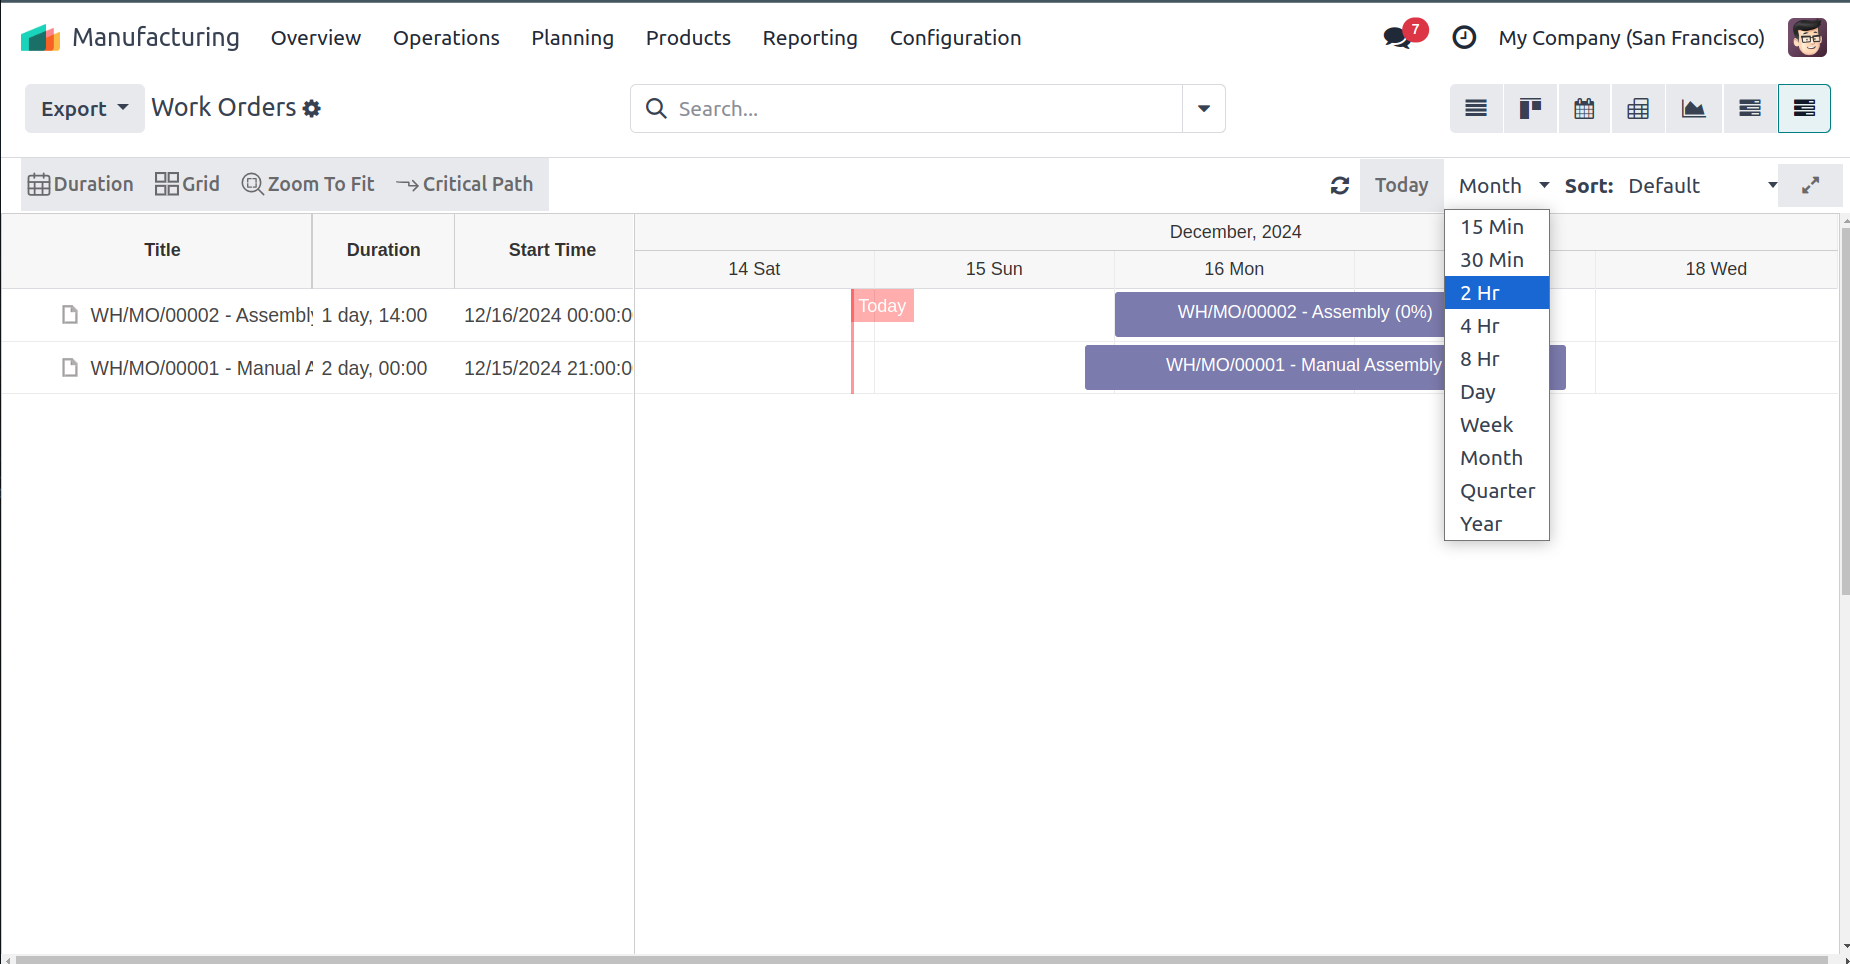Open the Sort Default dropdown
The width and height of the screenshot is (1850, 964).
coord(1701,186)
